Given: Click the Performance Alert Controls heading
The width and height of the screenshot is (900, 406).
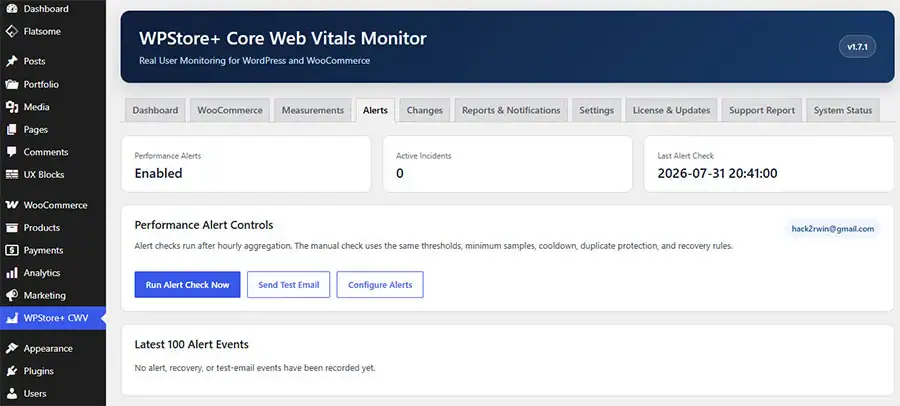Looking at the screenshot, I should click(x=204, y=225).
